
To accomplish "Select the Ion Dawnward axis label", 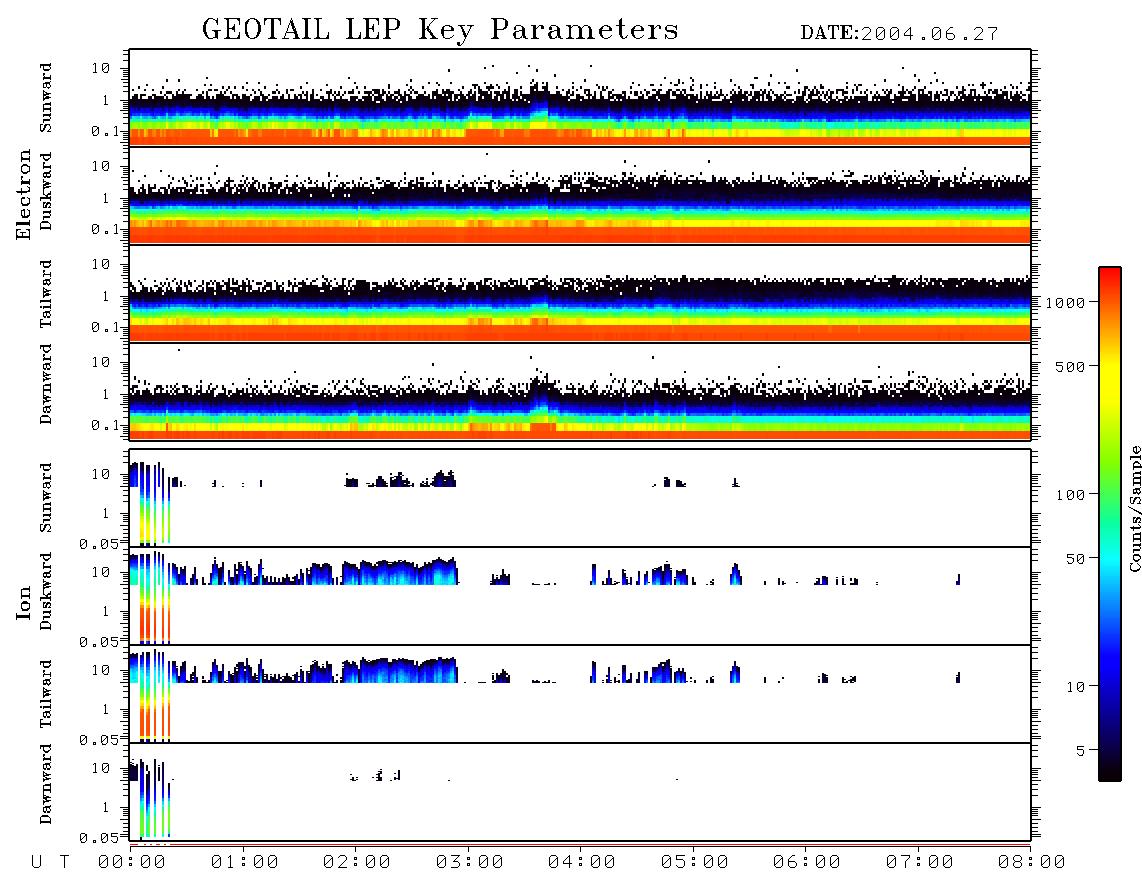I will 46,784.
